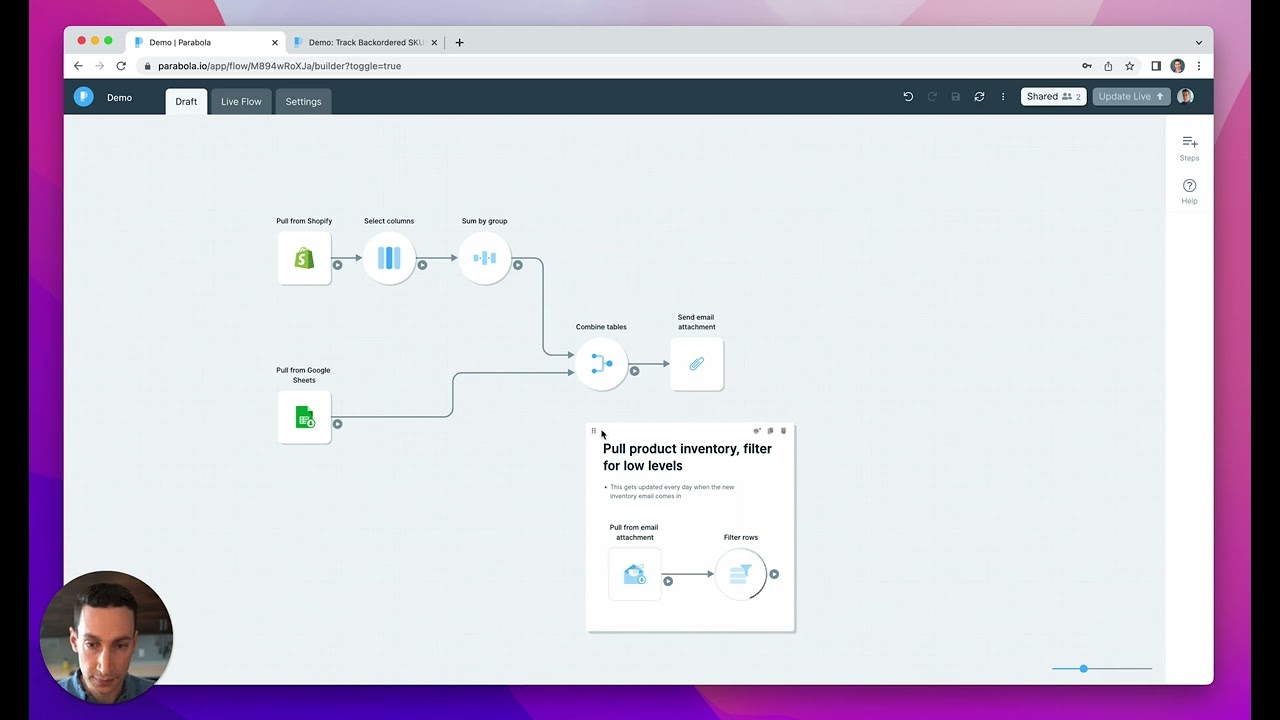
Task: Open the Settings tab
Action: click(303, 101)
